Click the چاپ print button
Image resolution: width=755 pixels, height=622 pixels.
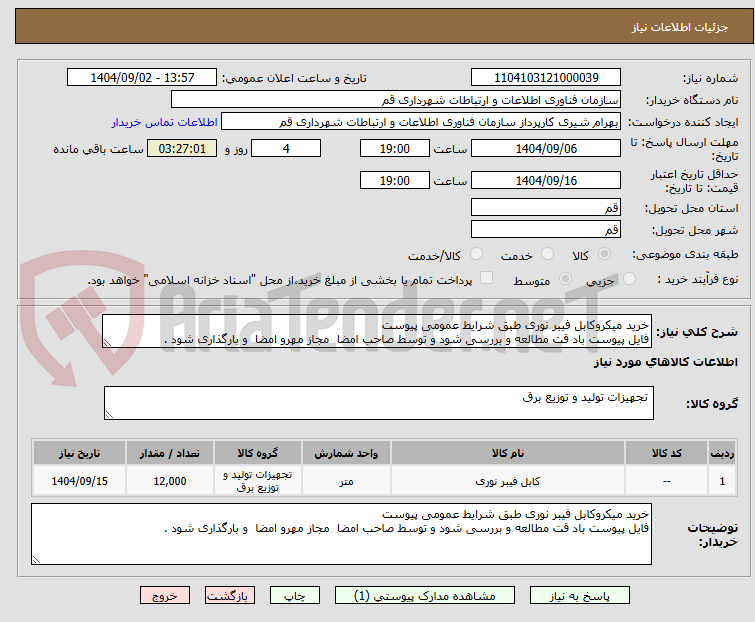pos(295,596)
